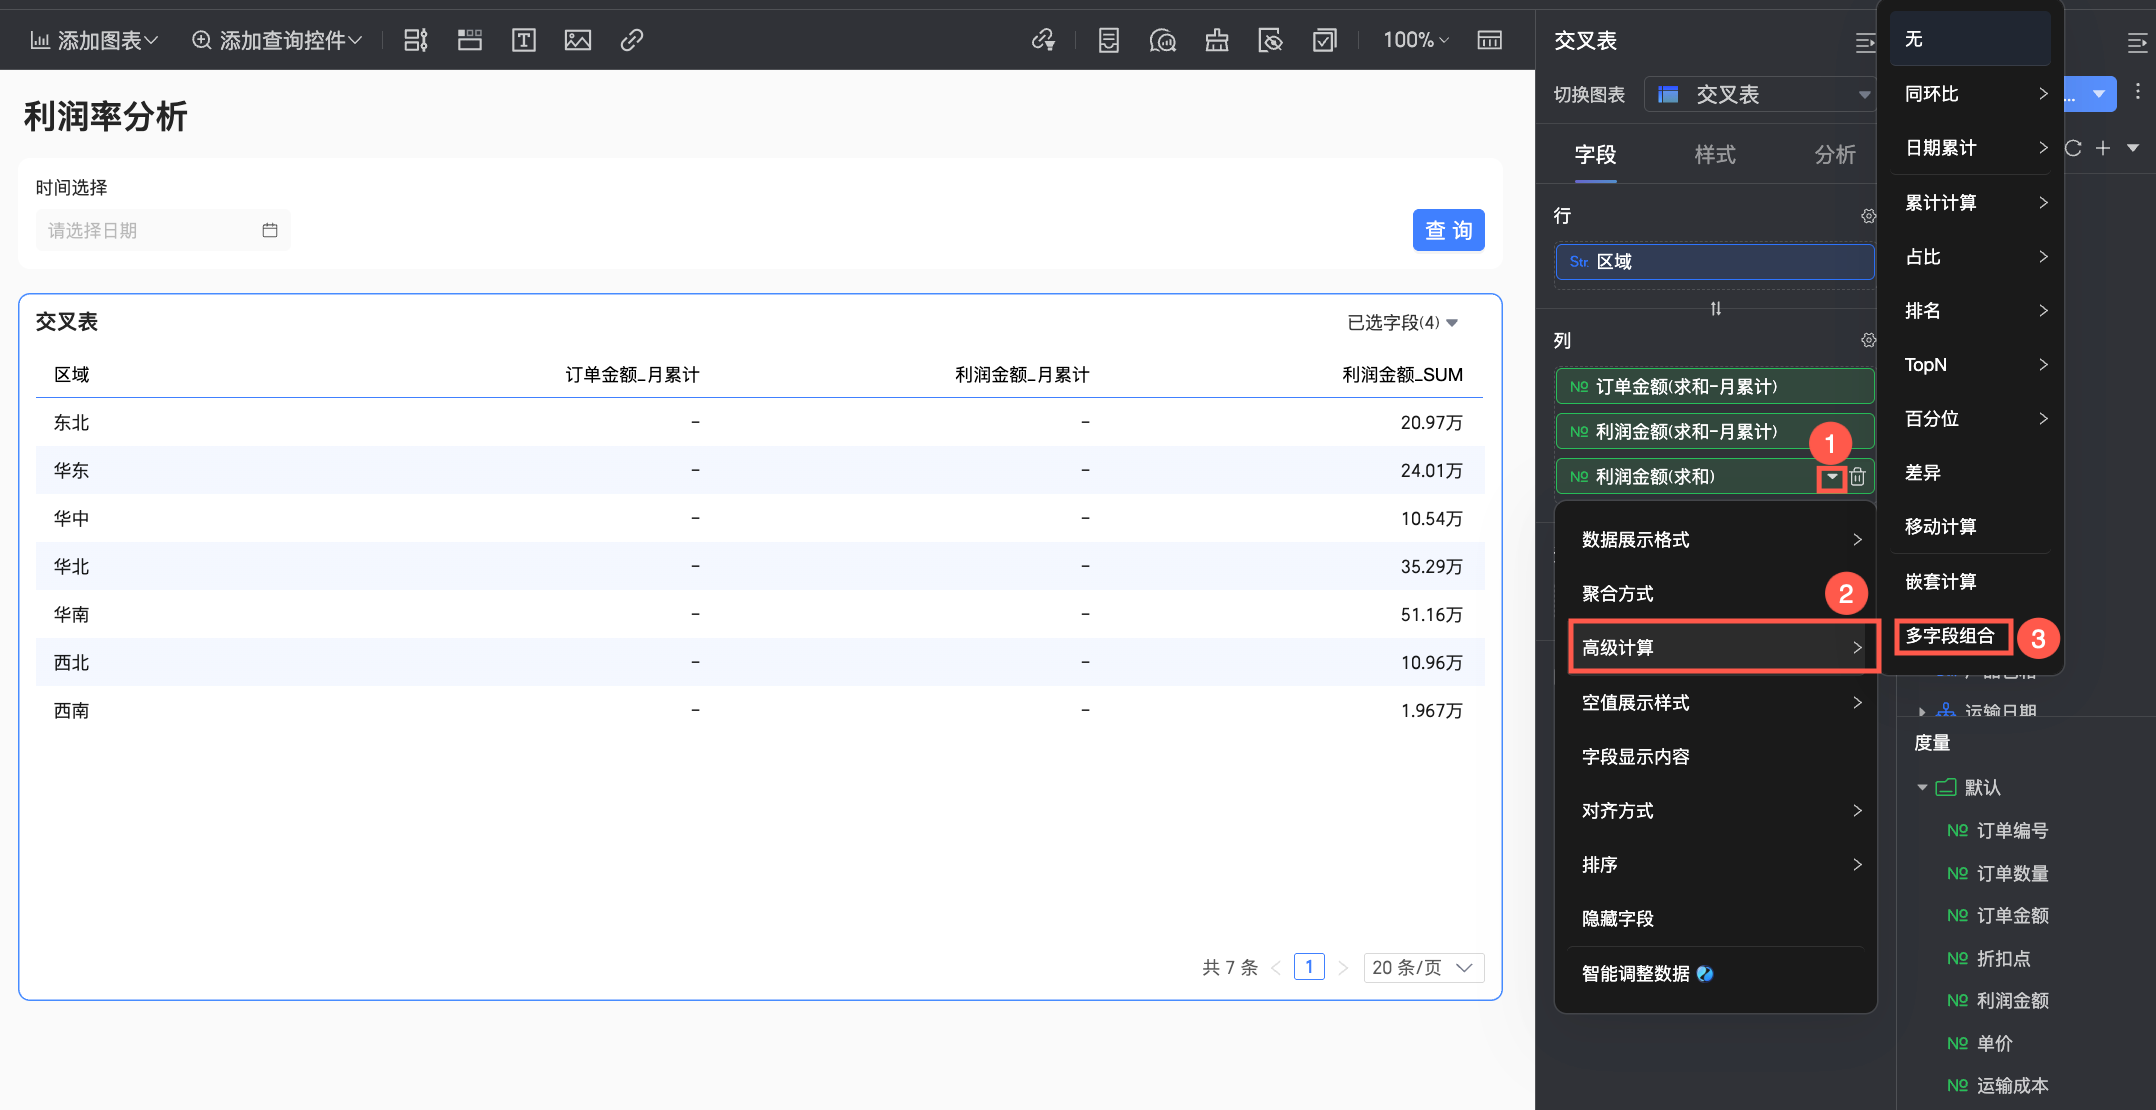Screen dimensions: 2156x1110
Task: Choose 嵌套计算 in the submenu
Action: pos(1970,581)
